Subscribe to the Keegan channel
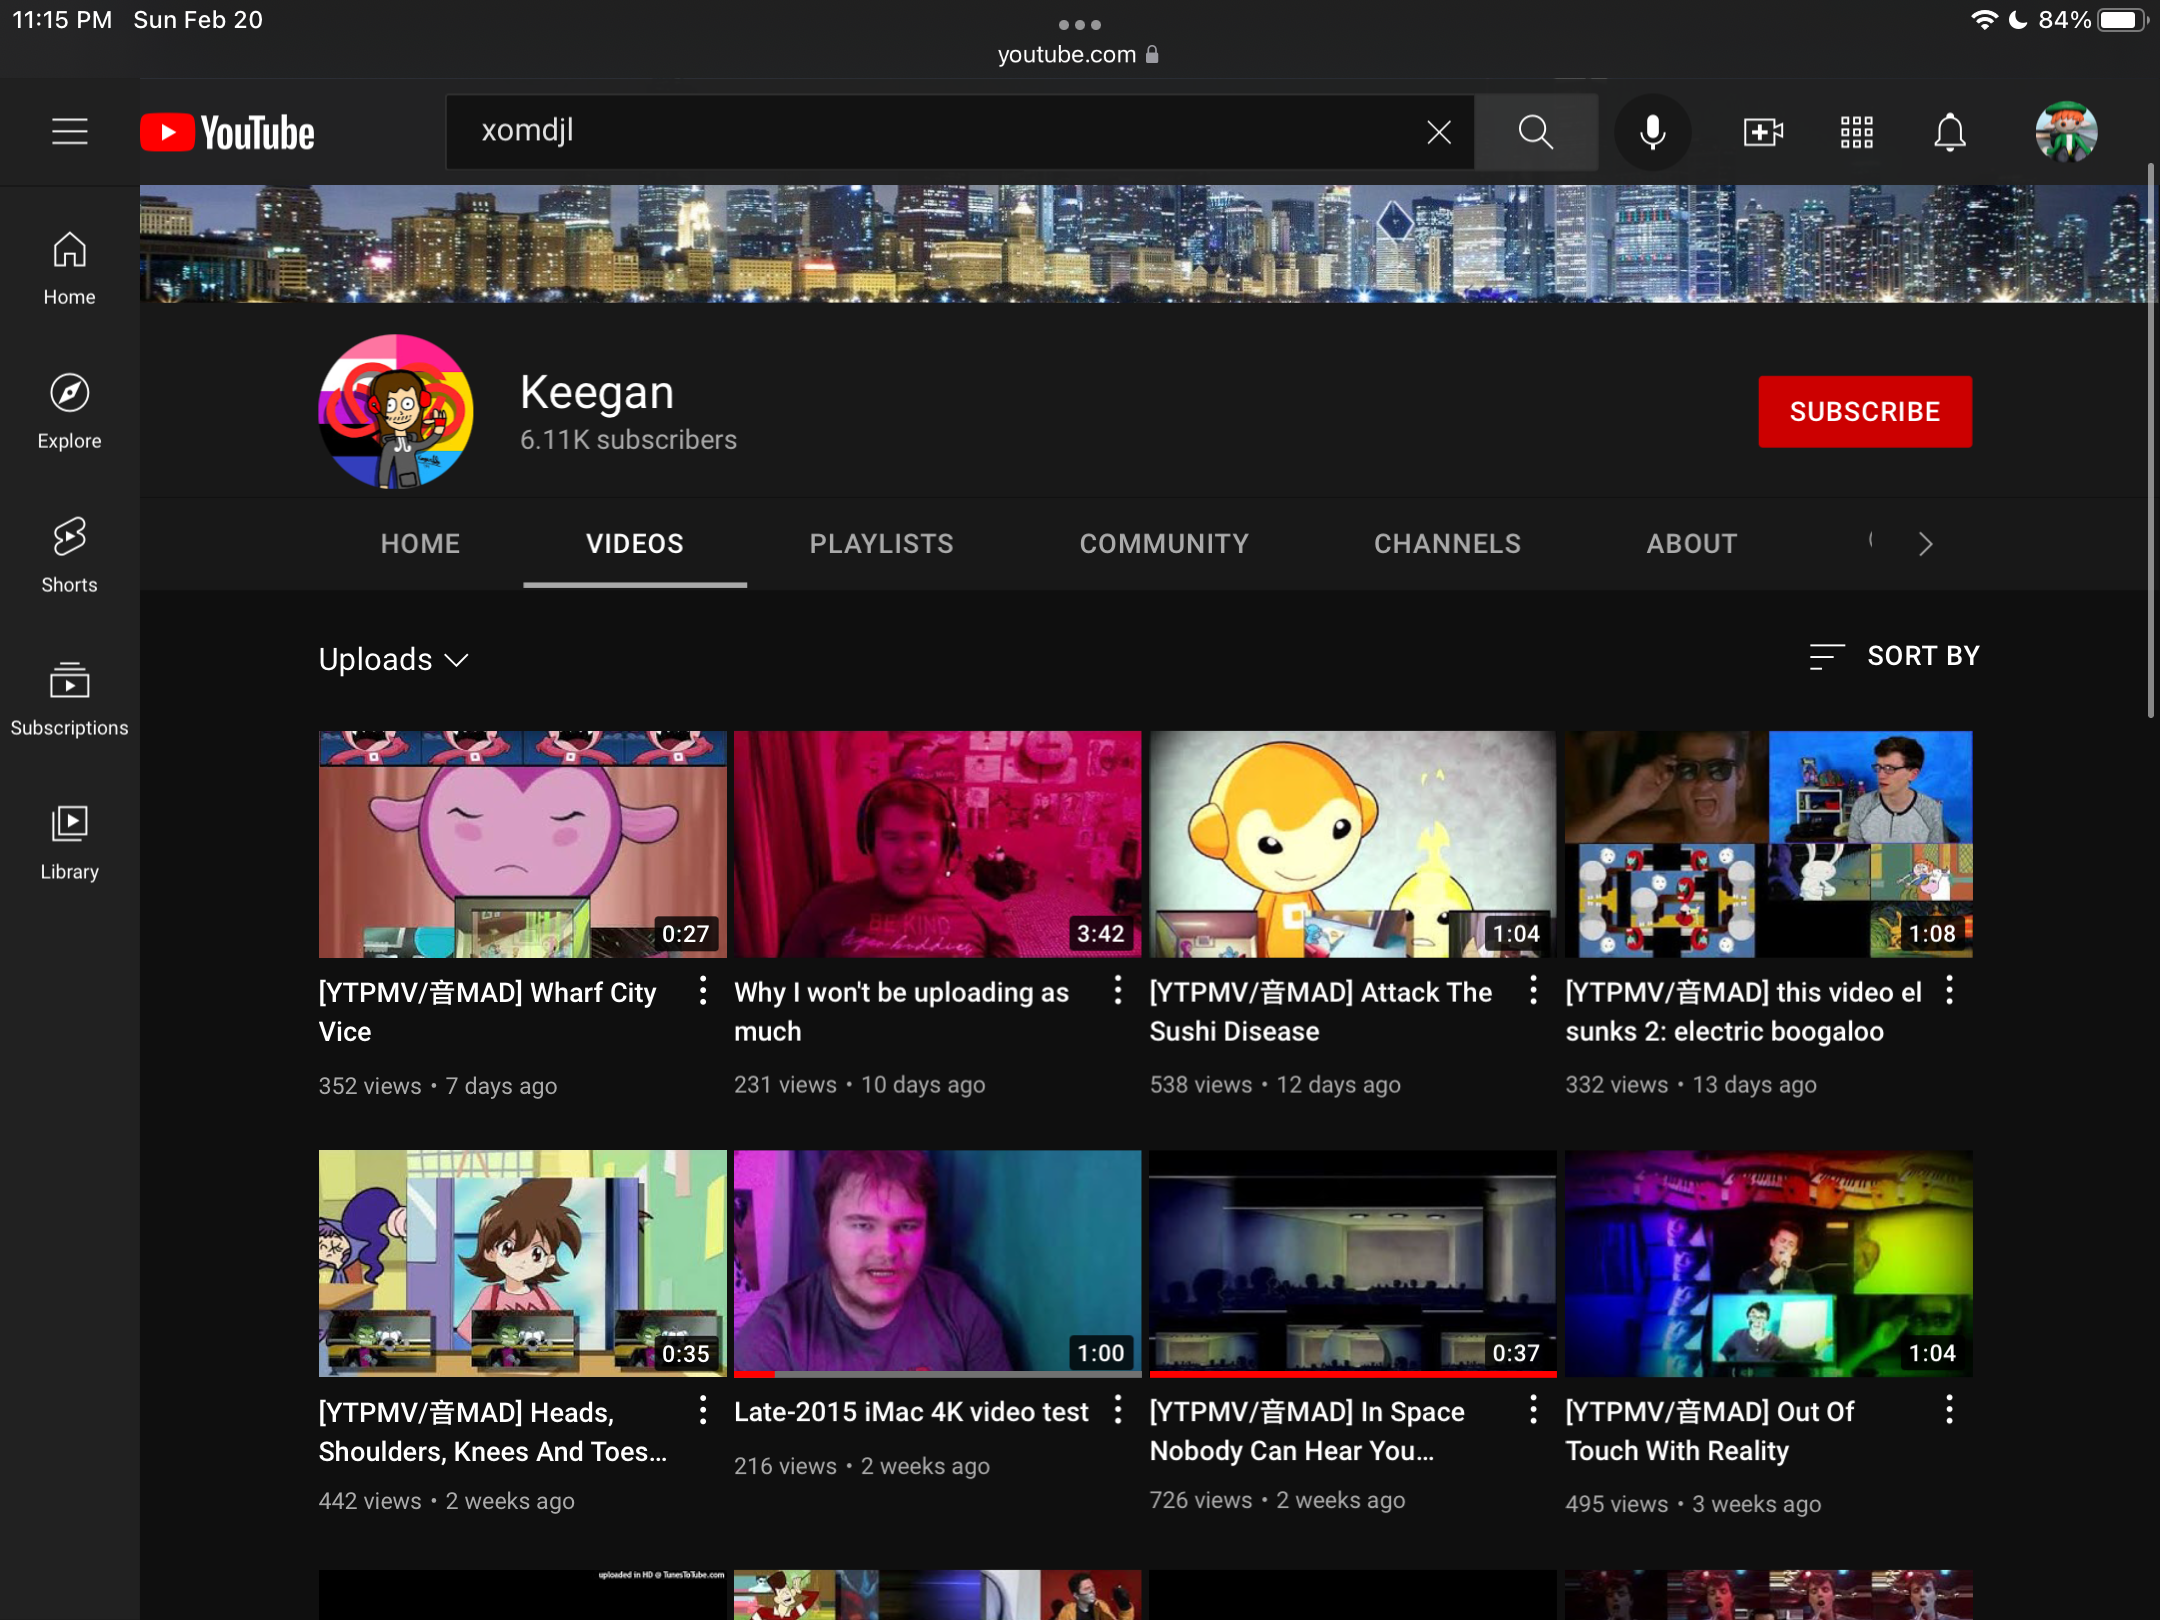This screenshot has height=1620, width=2160. (1865, 411)
